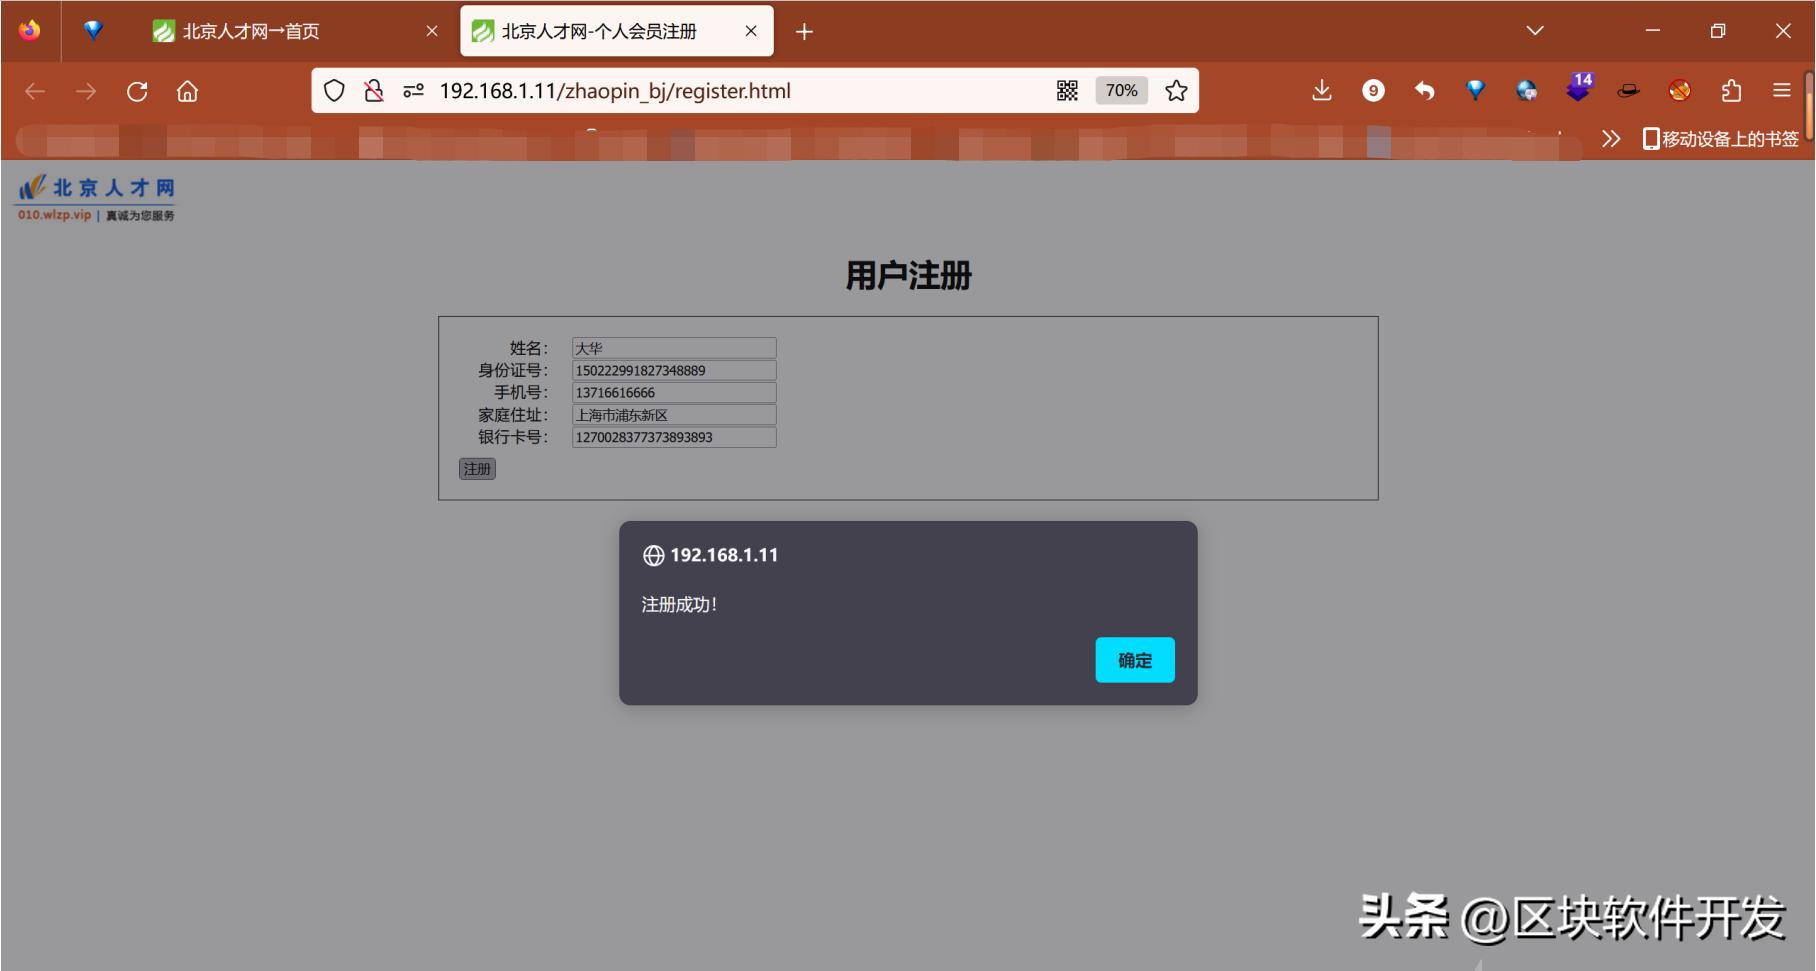Viewport: 1816px width, 971px height.
Task: Expand the overflow bookmarks chevron
Action: coord(1611,139)
